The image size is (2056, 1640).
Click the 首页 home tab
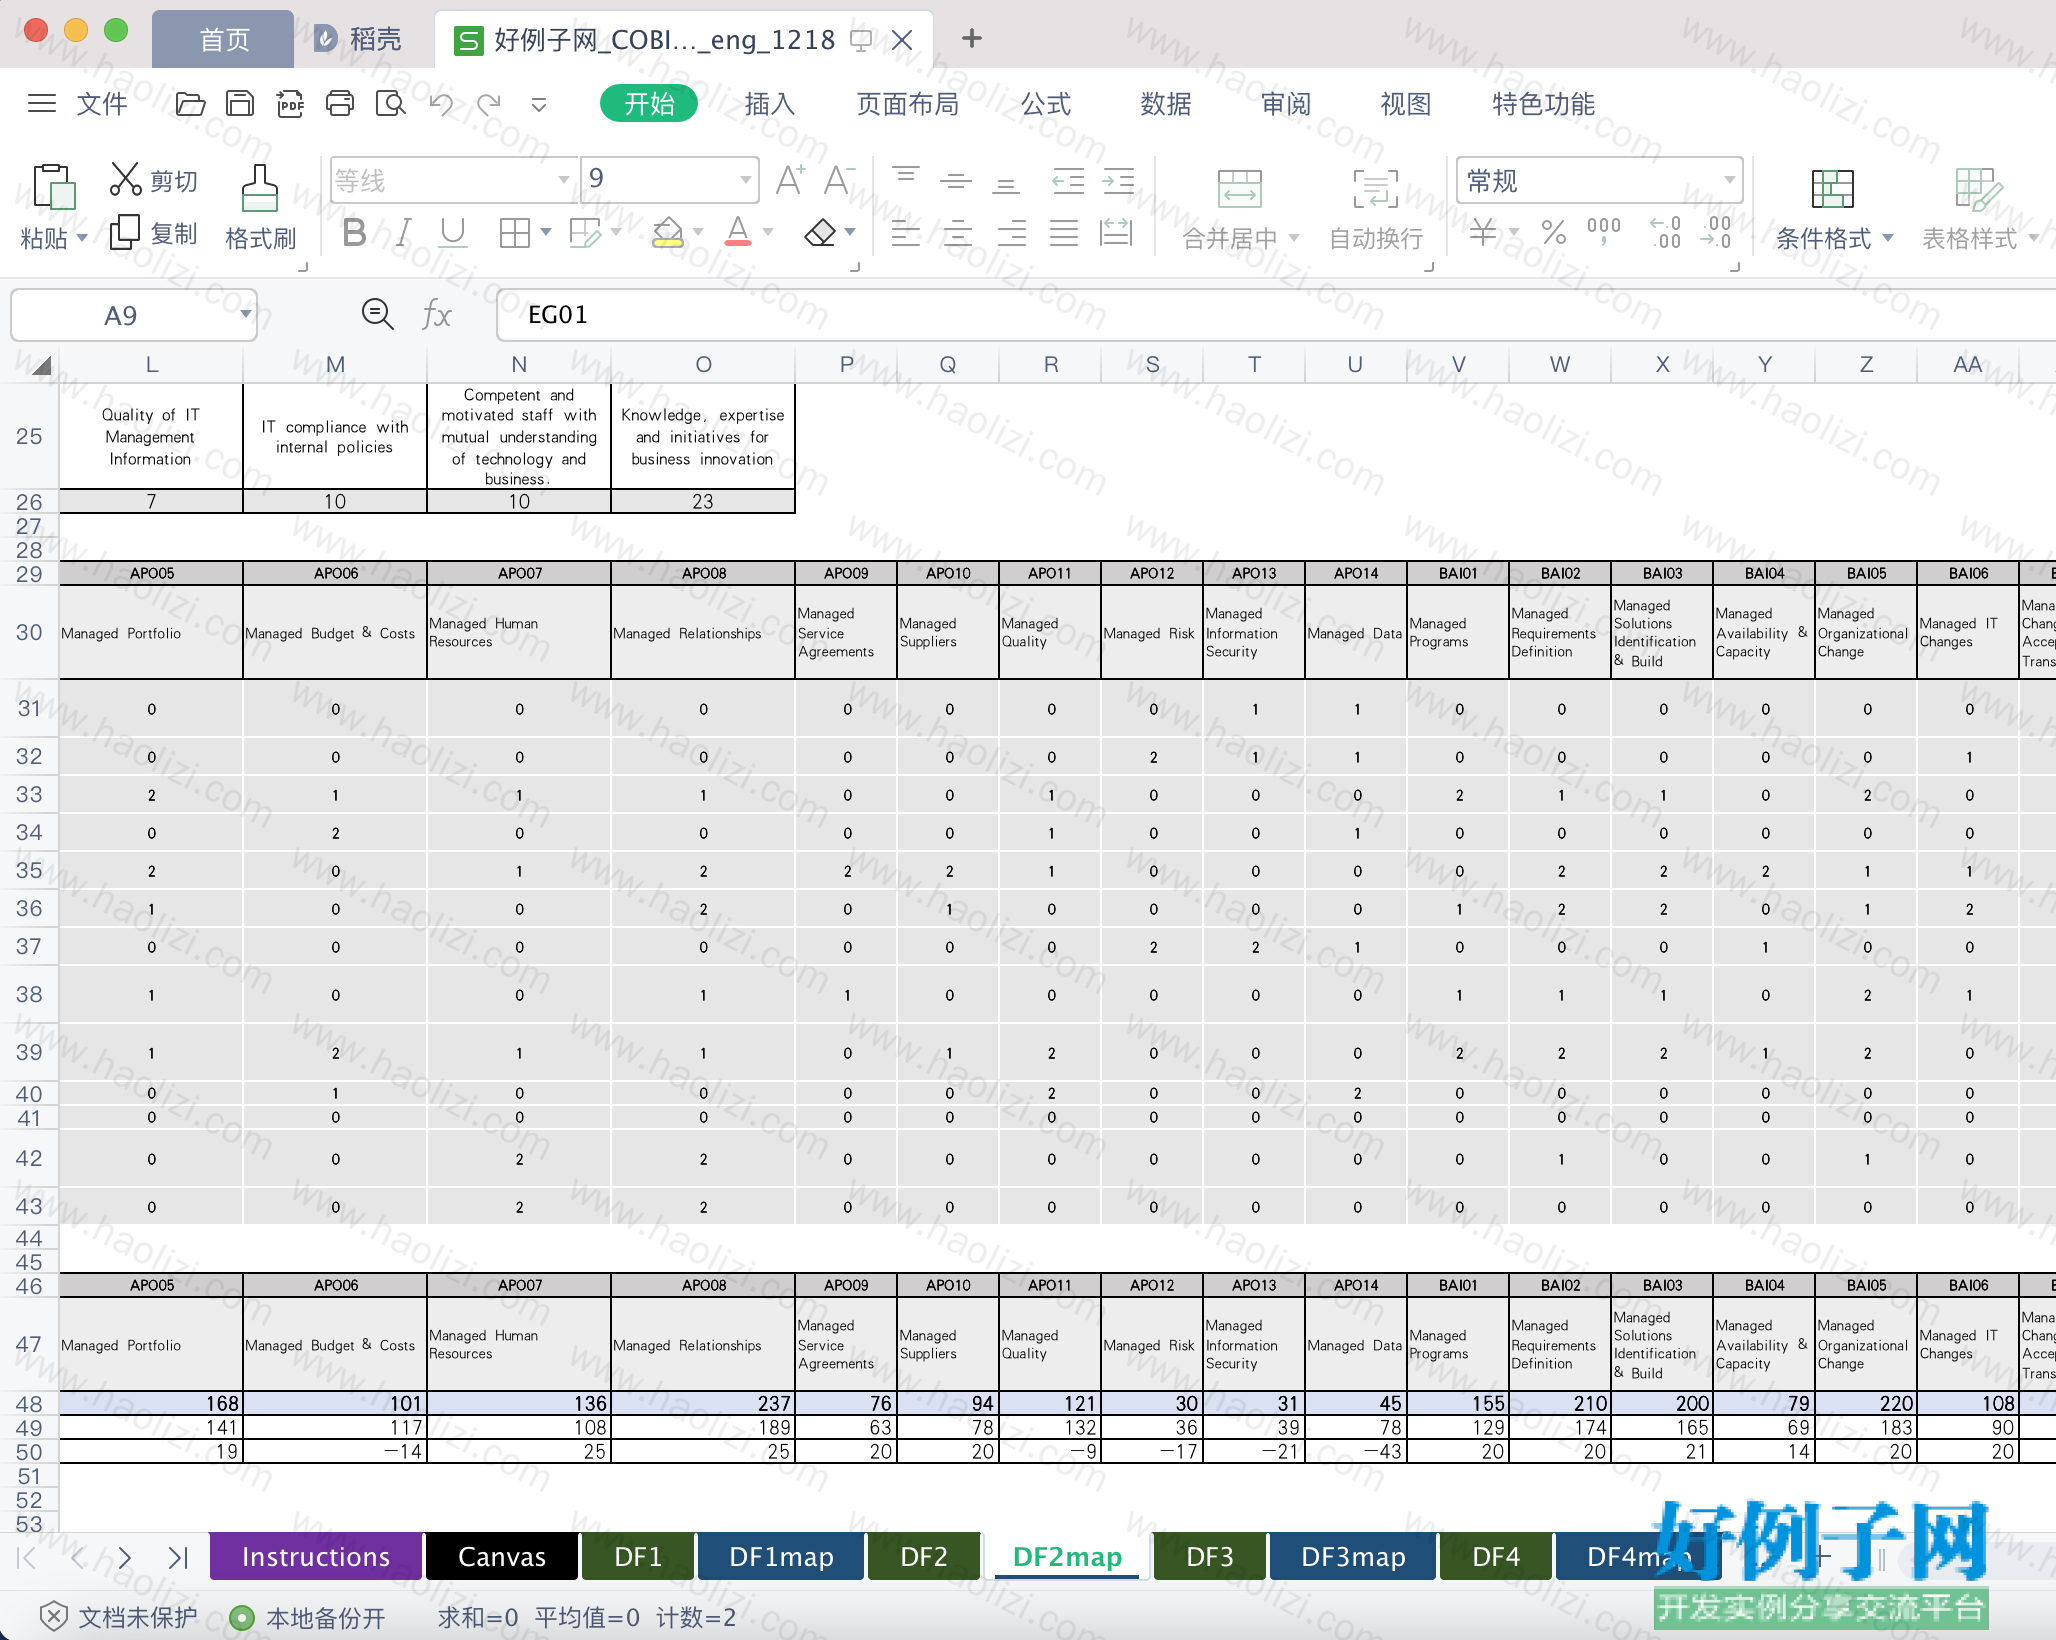point(223,40)
